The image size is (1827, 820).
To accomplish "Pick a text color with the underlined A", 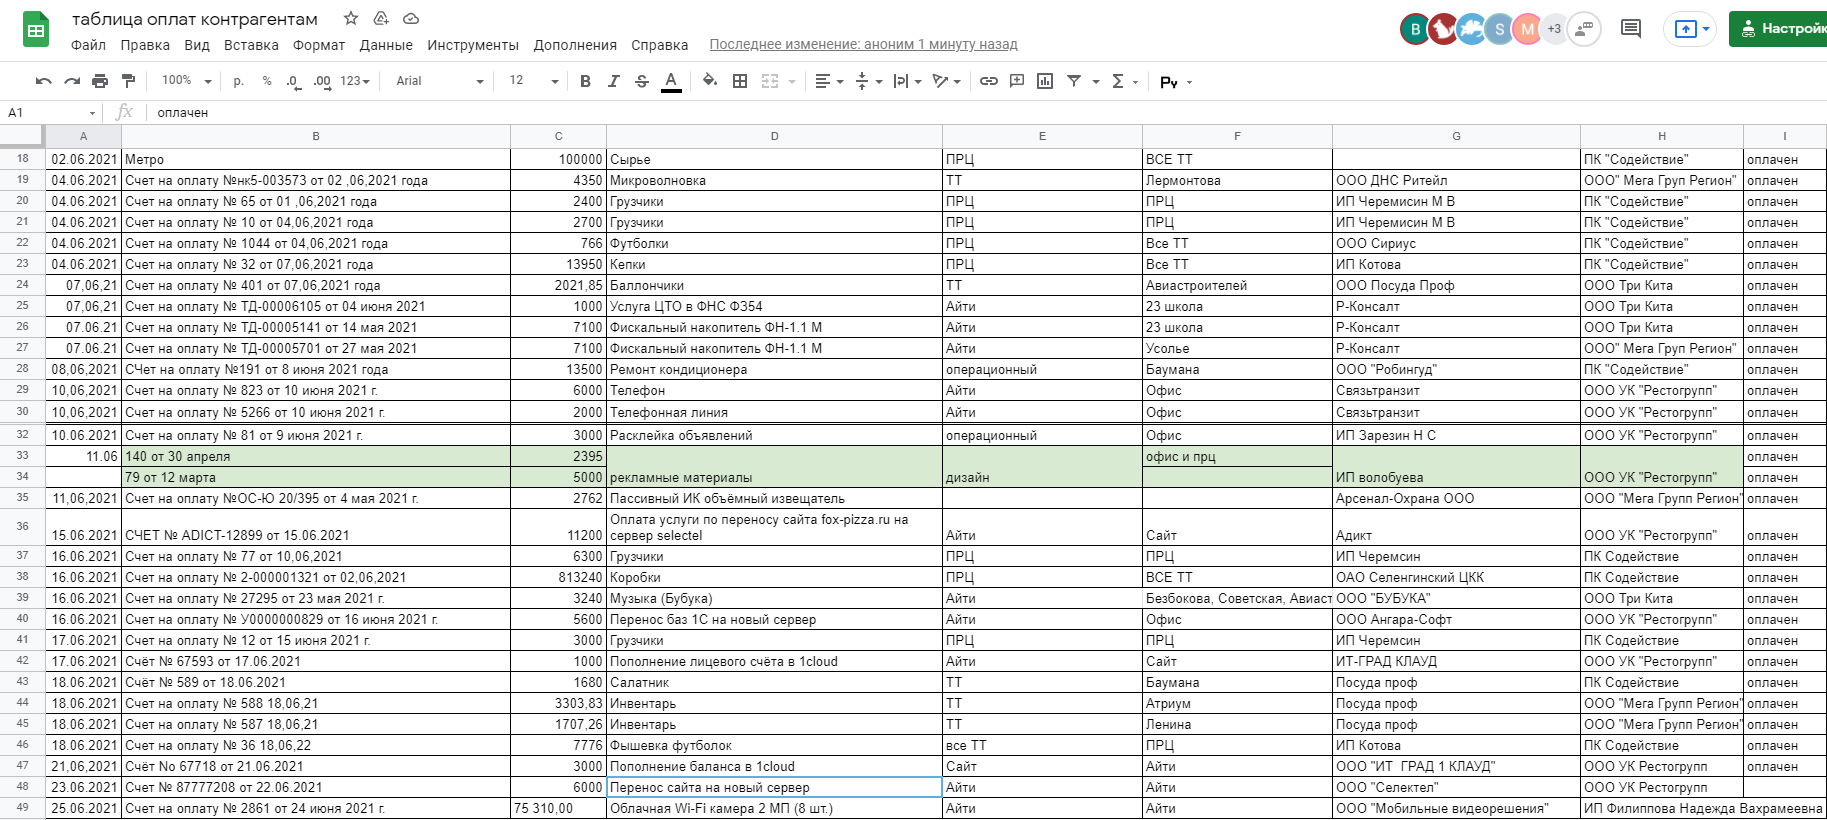I will point(671,81).
